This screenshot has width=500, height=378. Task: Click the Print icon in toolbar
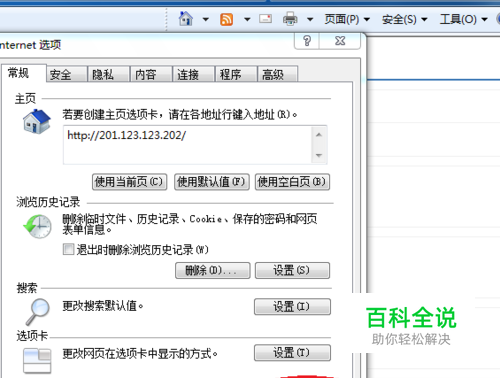click(x=290, y=19)
